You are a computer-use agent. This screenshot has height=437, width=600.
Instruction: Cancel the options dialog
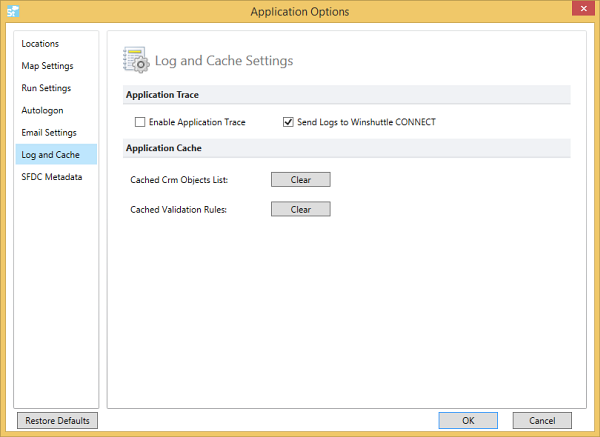[542, 421]
